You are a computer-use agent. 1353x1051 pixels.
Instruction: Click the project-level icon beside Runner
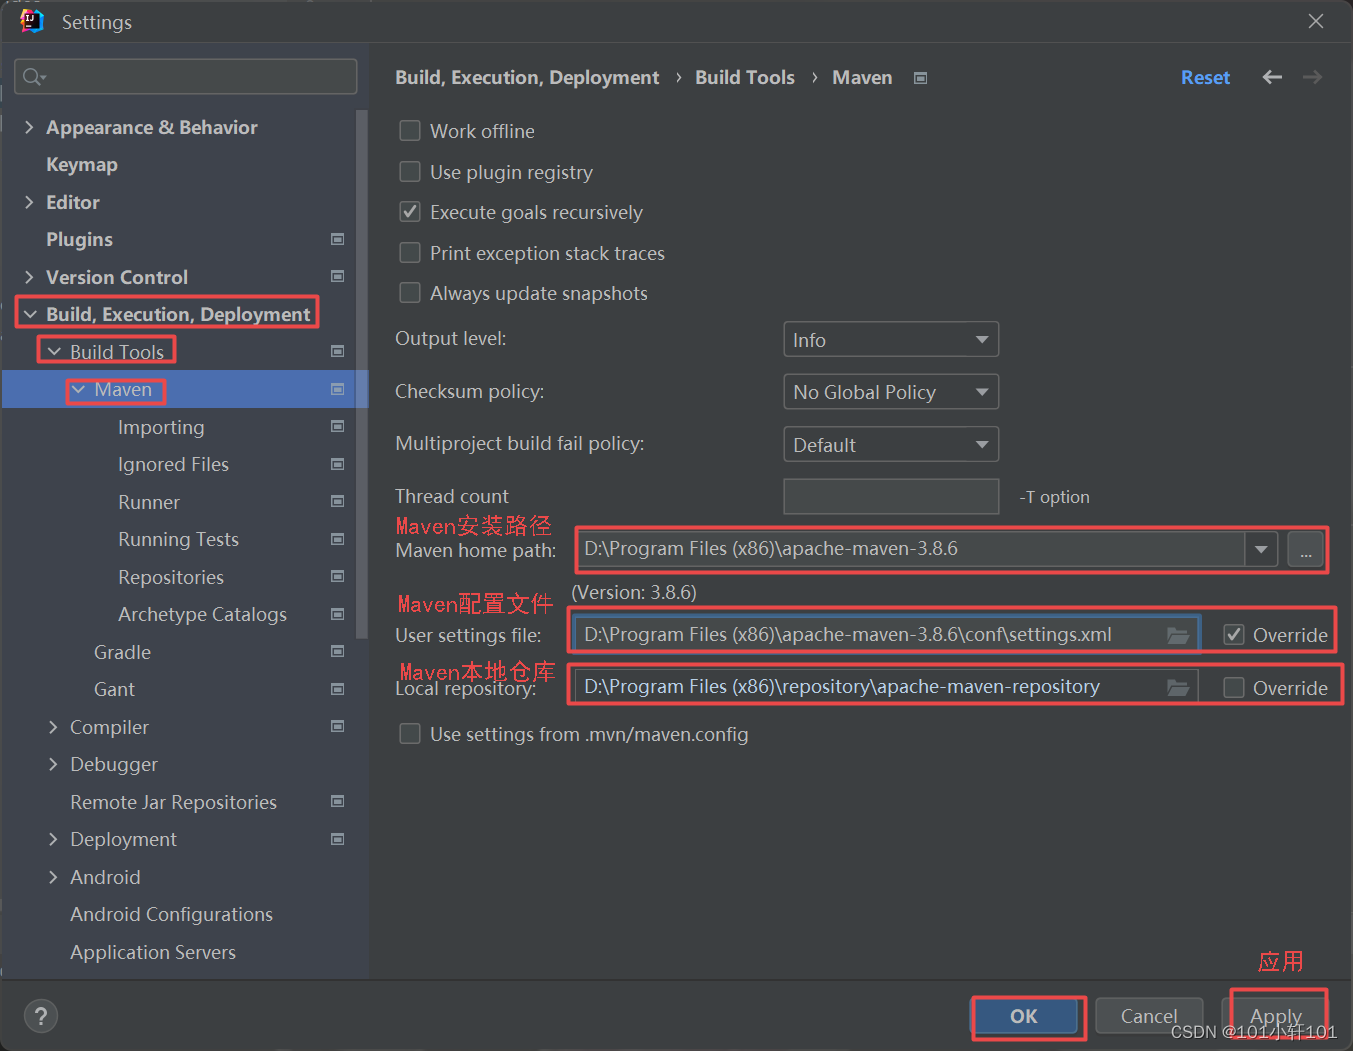coord(338,501)
